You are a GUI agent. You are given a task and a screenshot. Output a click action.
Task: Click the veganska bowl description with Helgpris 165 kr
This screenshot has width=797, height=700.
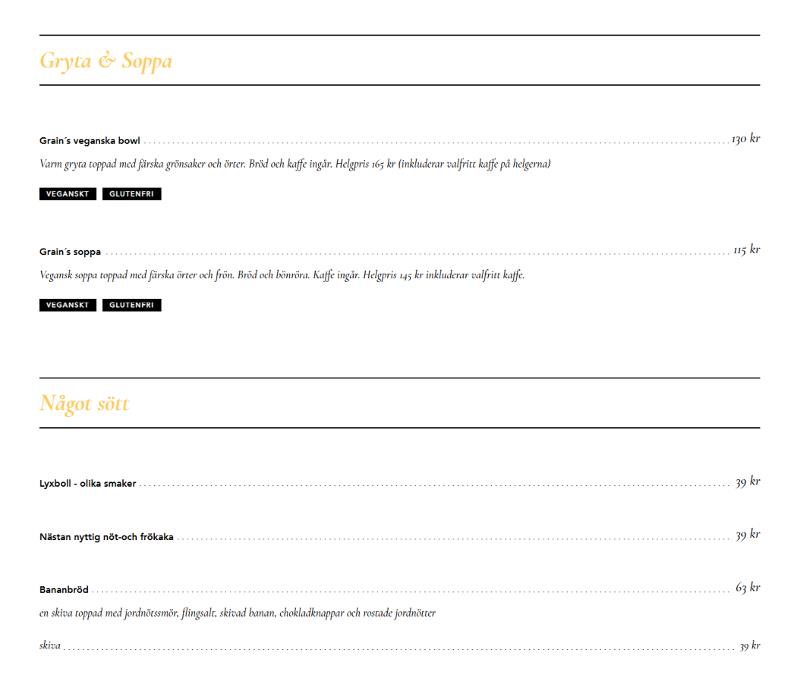click(295, 164)
